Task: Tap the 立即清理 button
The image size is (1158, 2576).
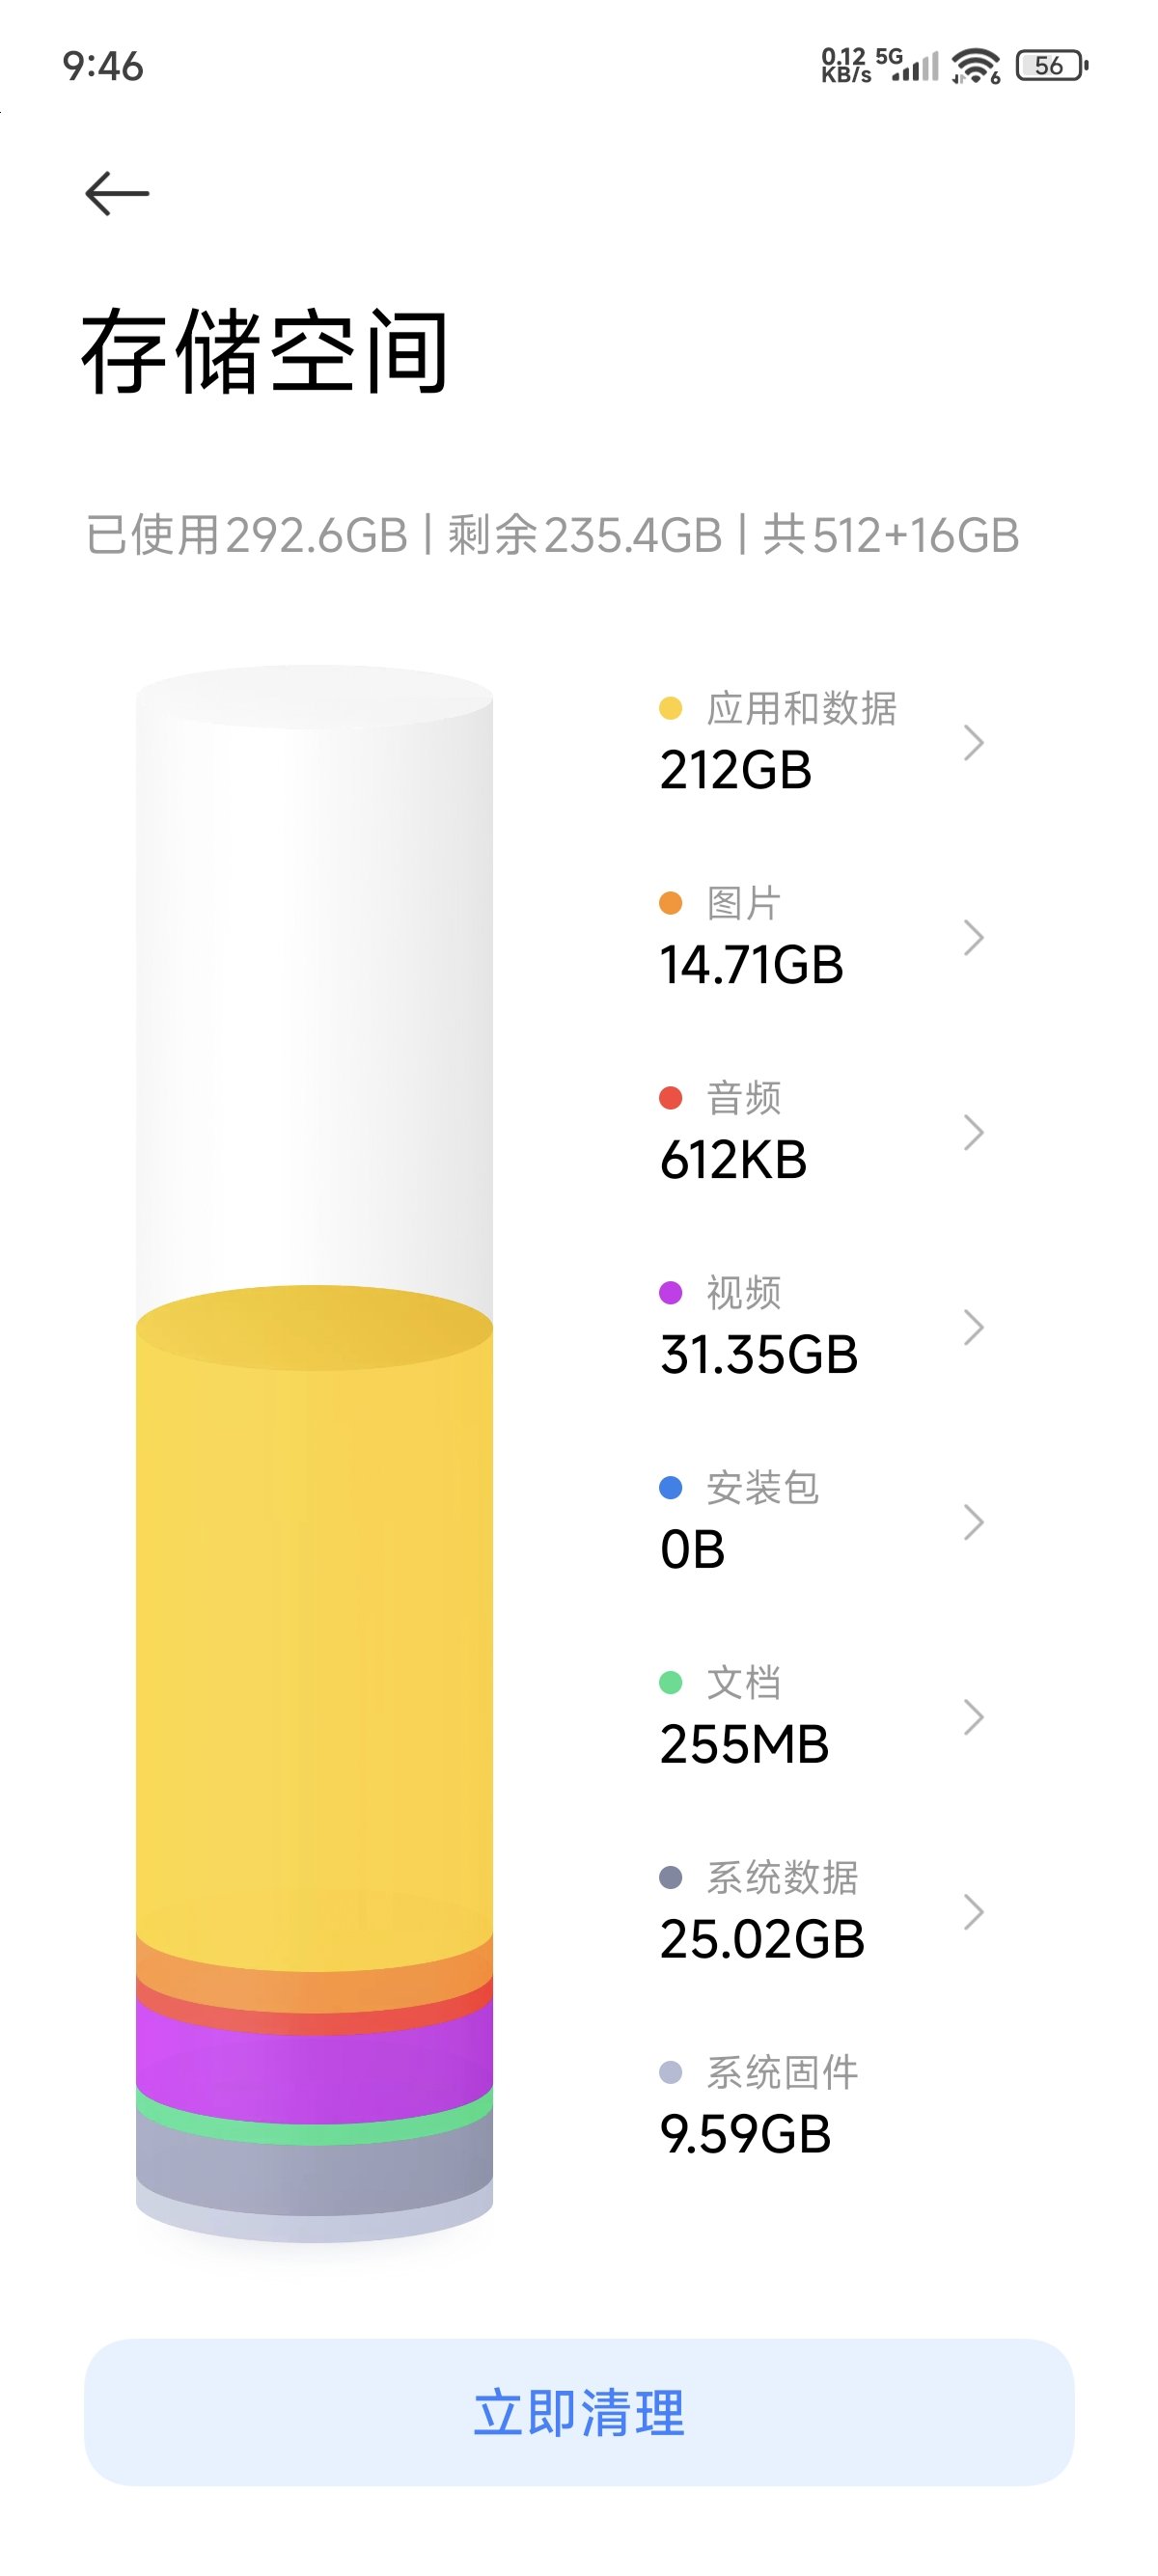Action: pyautogui.click(x=579, y=2412)
